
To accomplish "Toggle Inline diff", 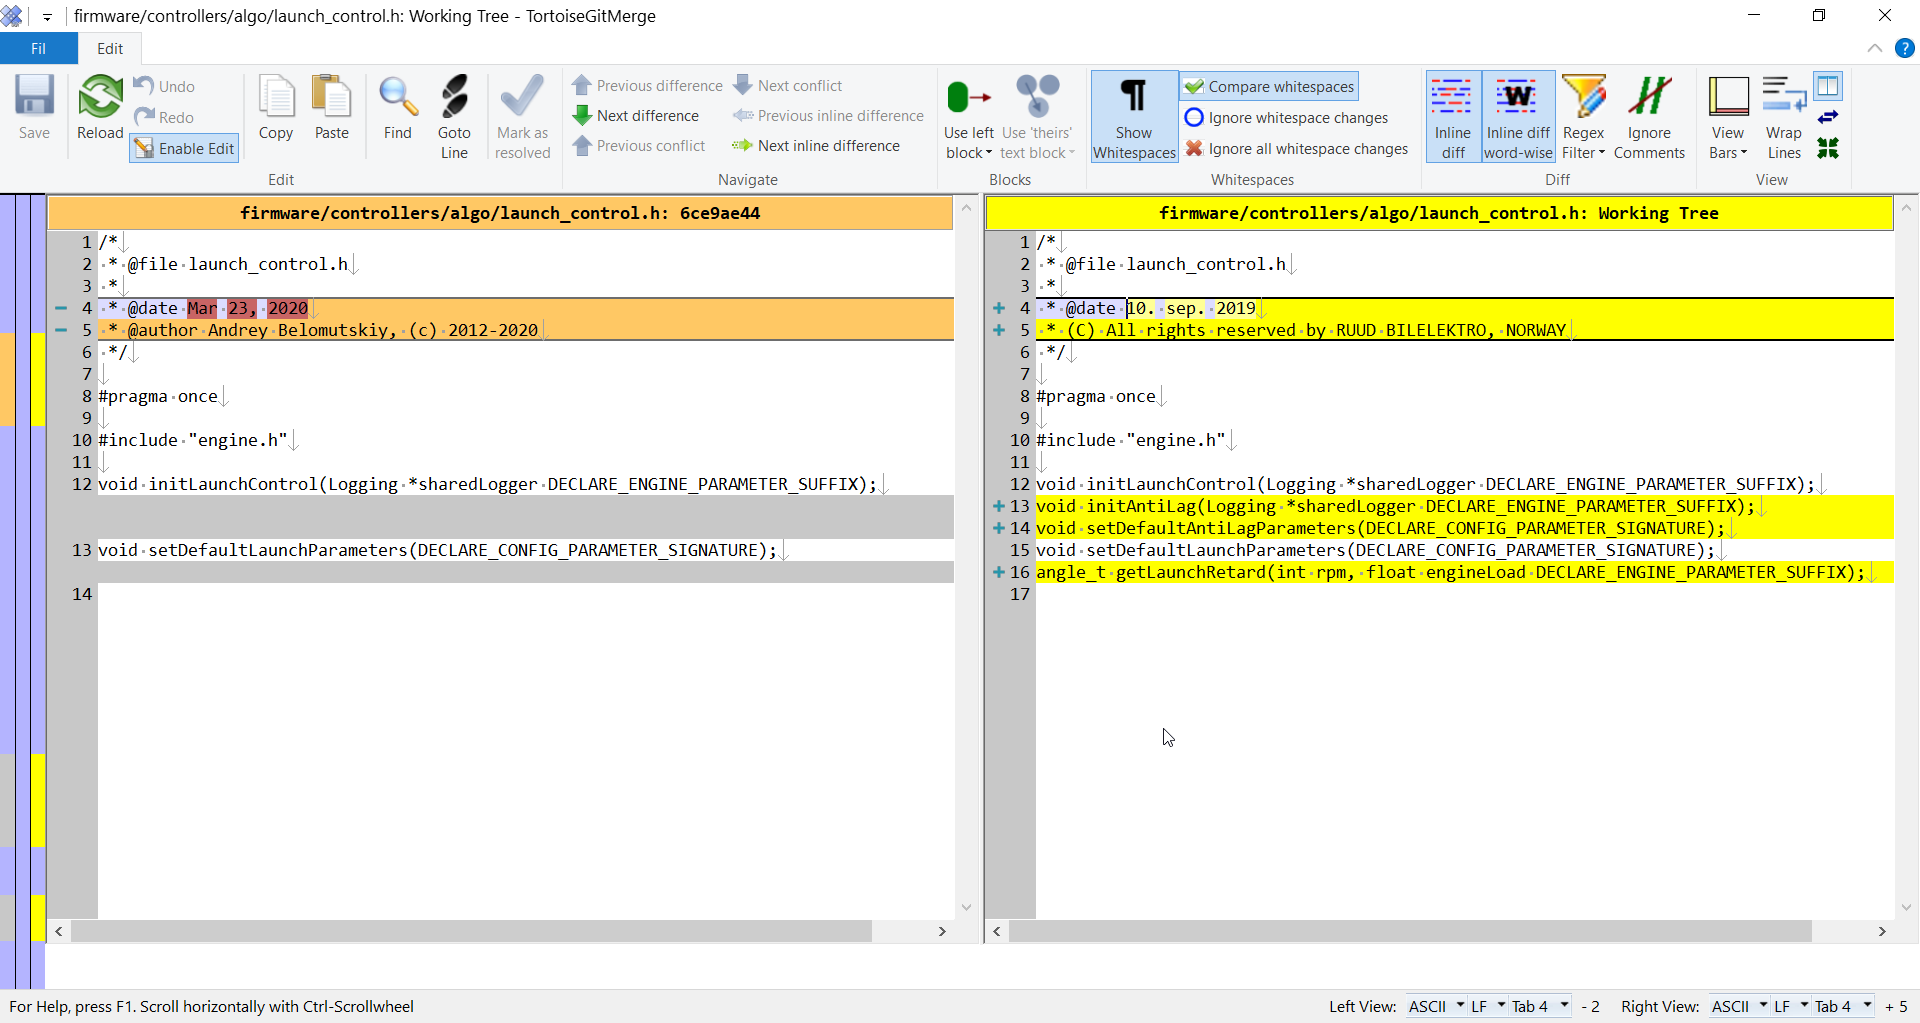I will 1453,116.
